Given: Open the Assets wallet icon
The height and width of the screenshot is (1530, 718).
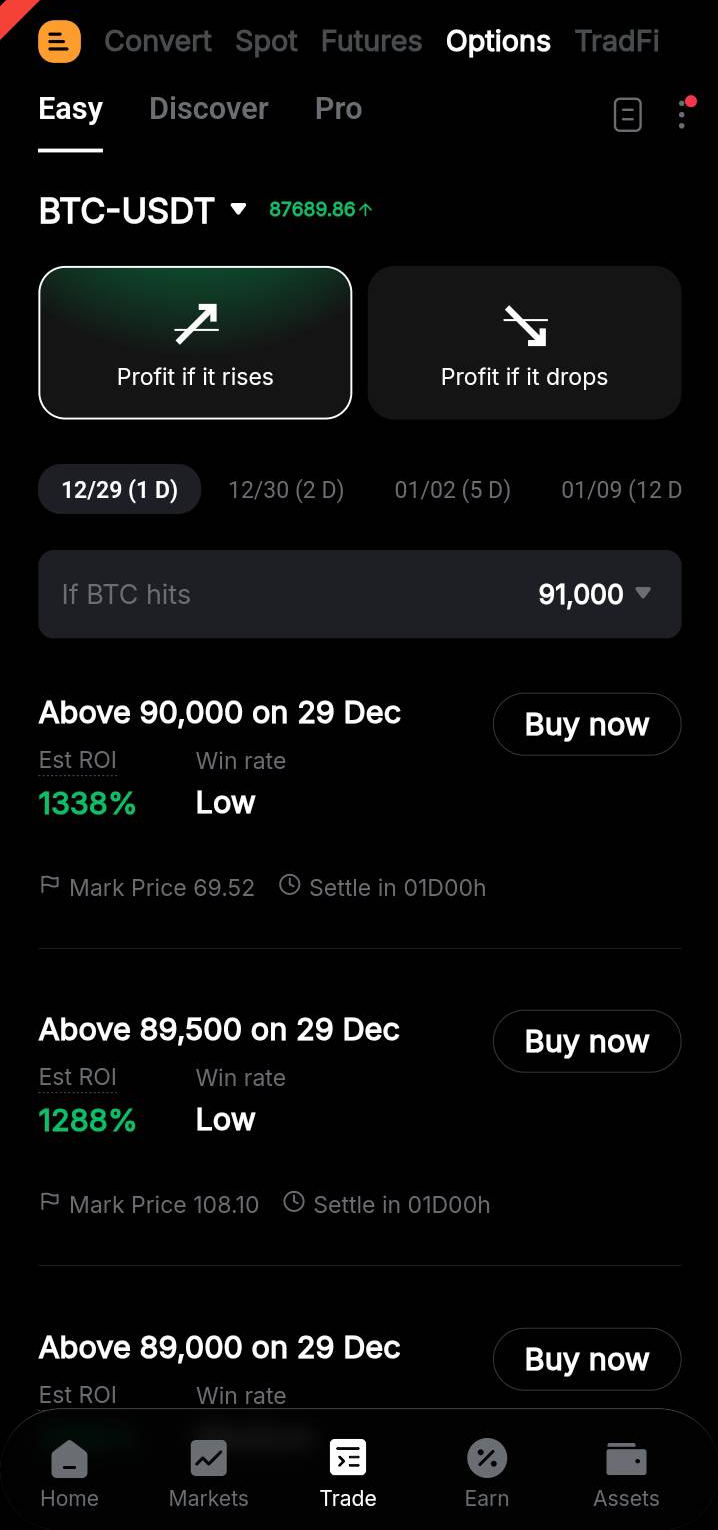Looking at the screenshot, I should coord(626,1461).
